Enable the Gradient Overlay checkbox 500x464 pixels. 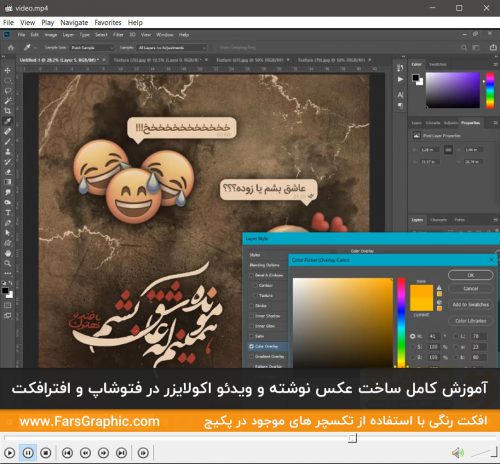[x=251, y=356]
